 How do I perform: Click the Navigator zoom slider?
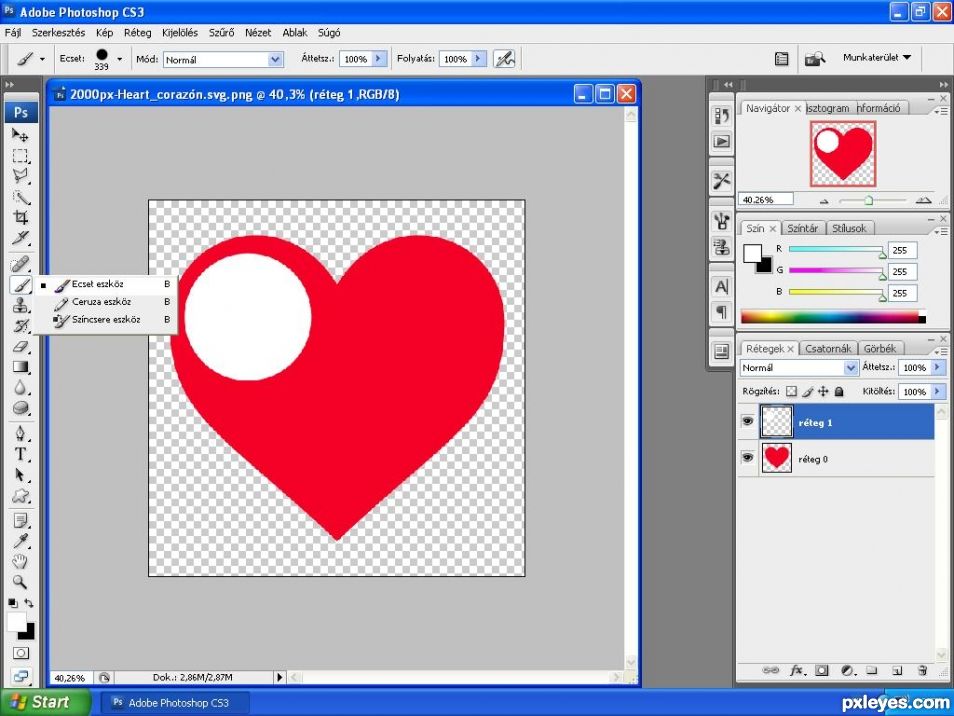pos(869,200)
